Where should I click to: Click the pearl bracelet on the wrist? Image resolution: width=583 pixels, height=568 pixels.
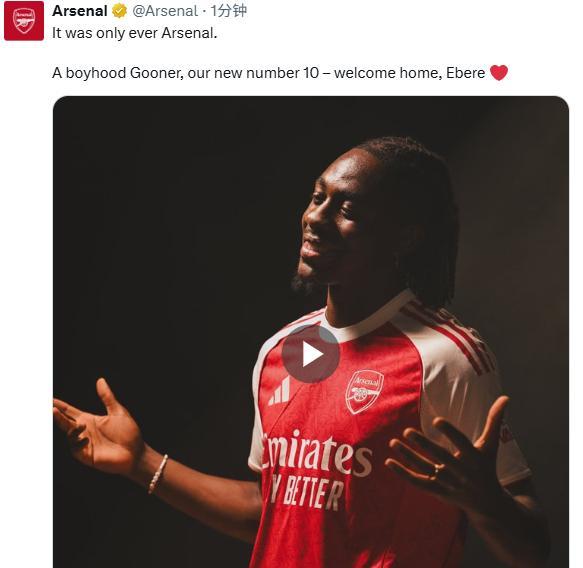158,474
